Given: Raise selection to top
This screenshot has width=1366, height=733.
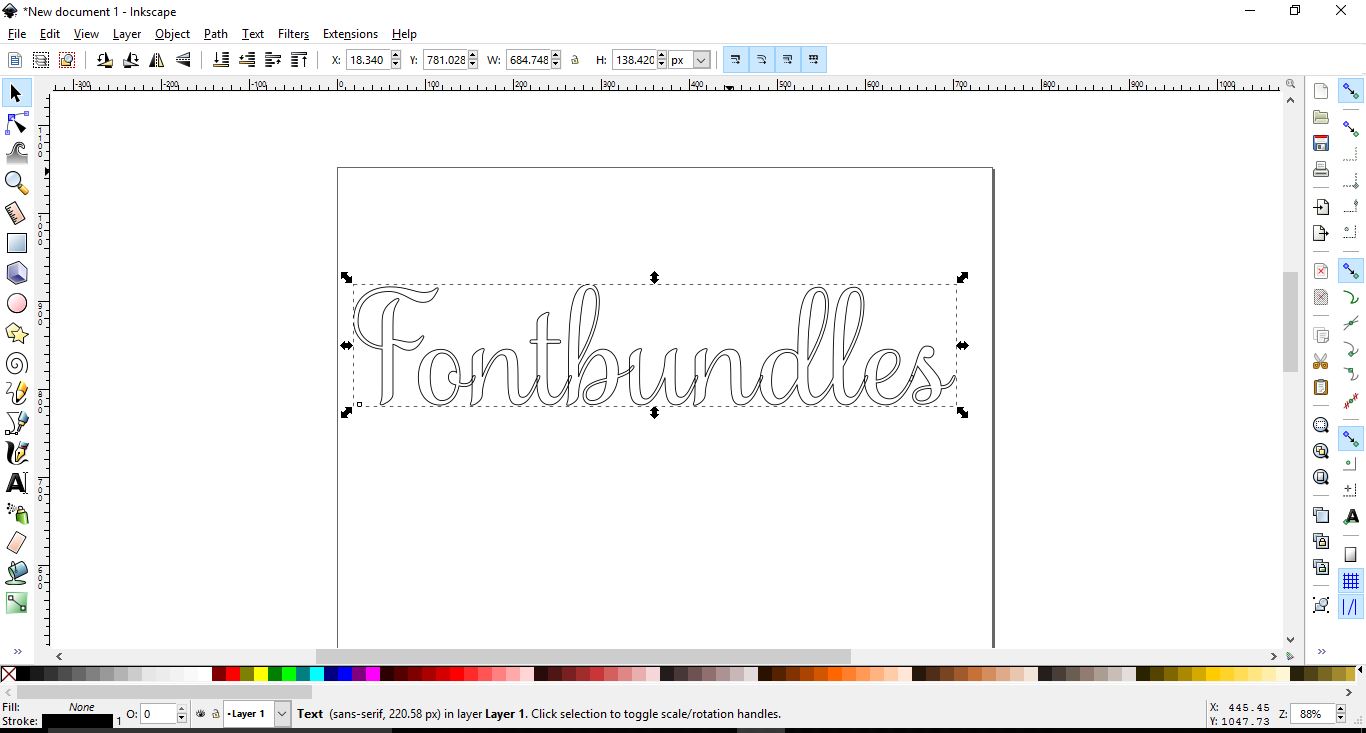Looking at the screenshot, I should pyautogui.click(x=299, y=59).
